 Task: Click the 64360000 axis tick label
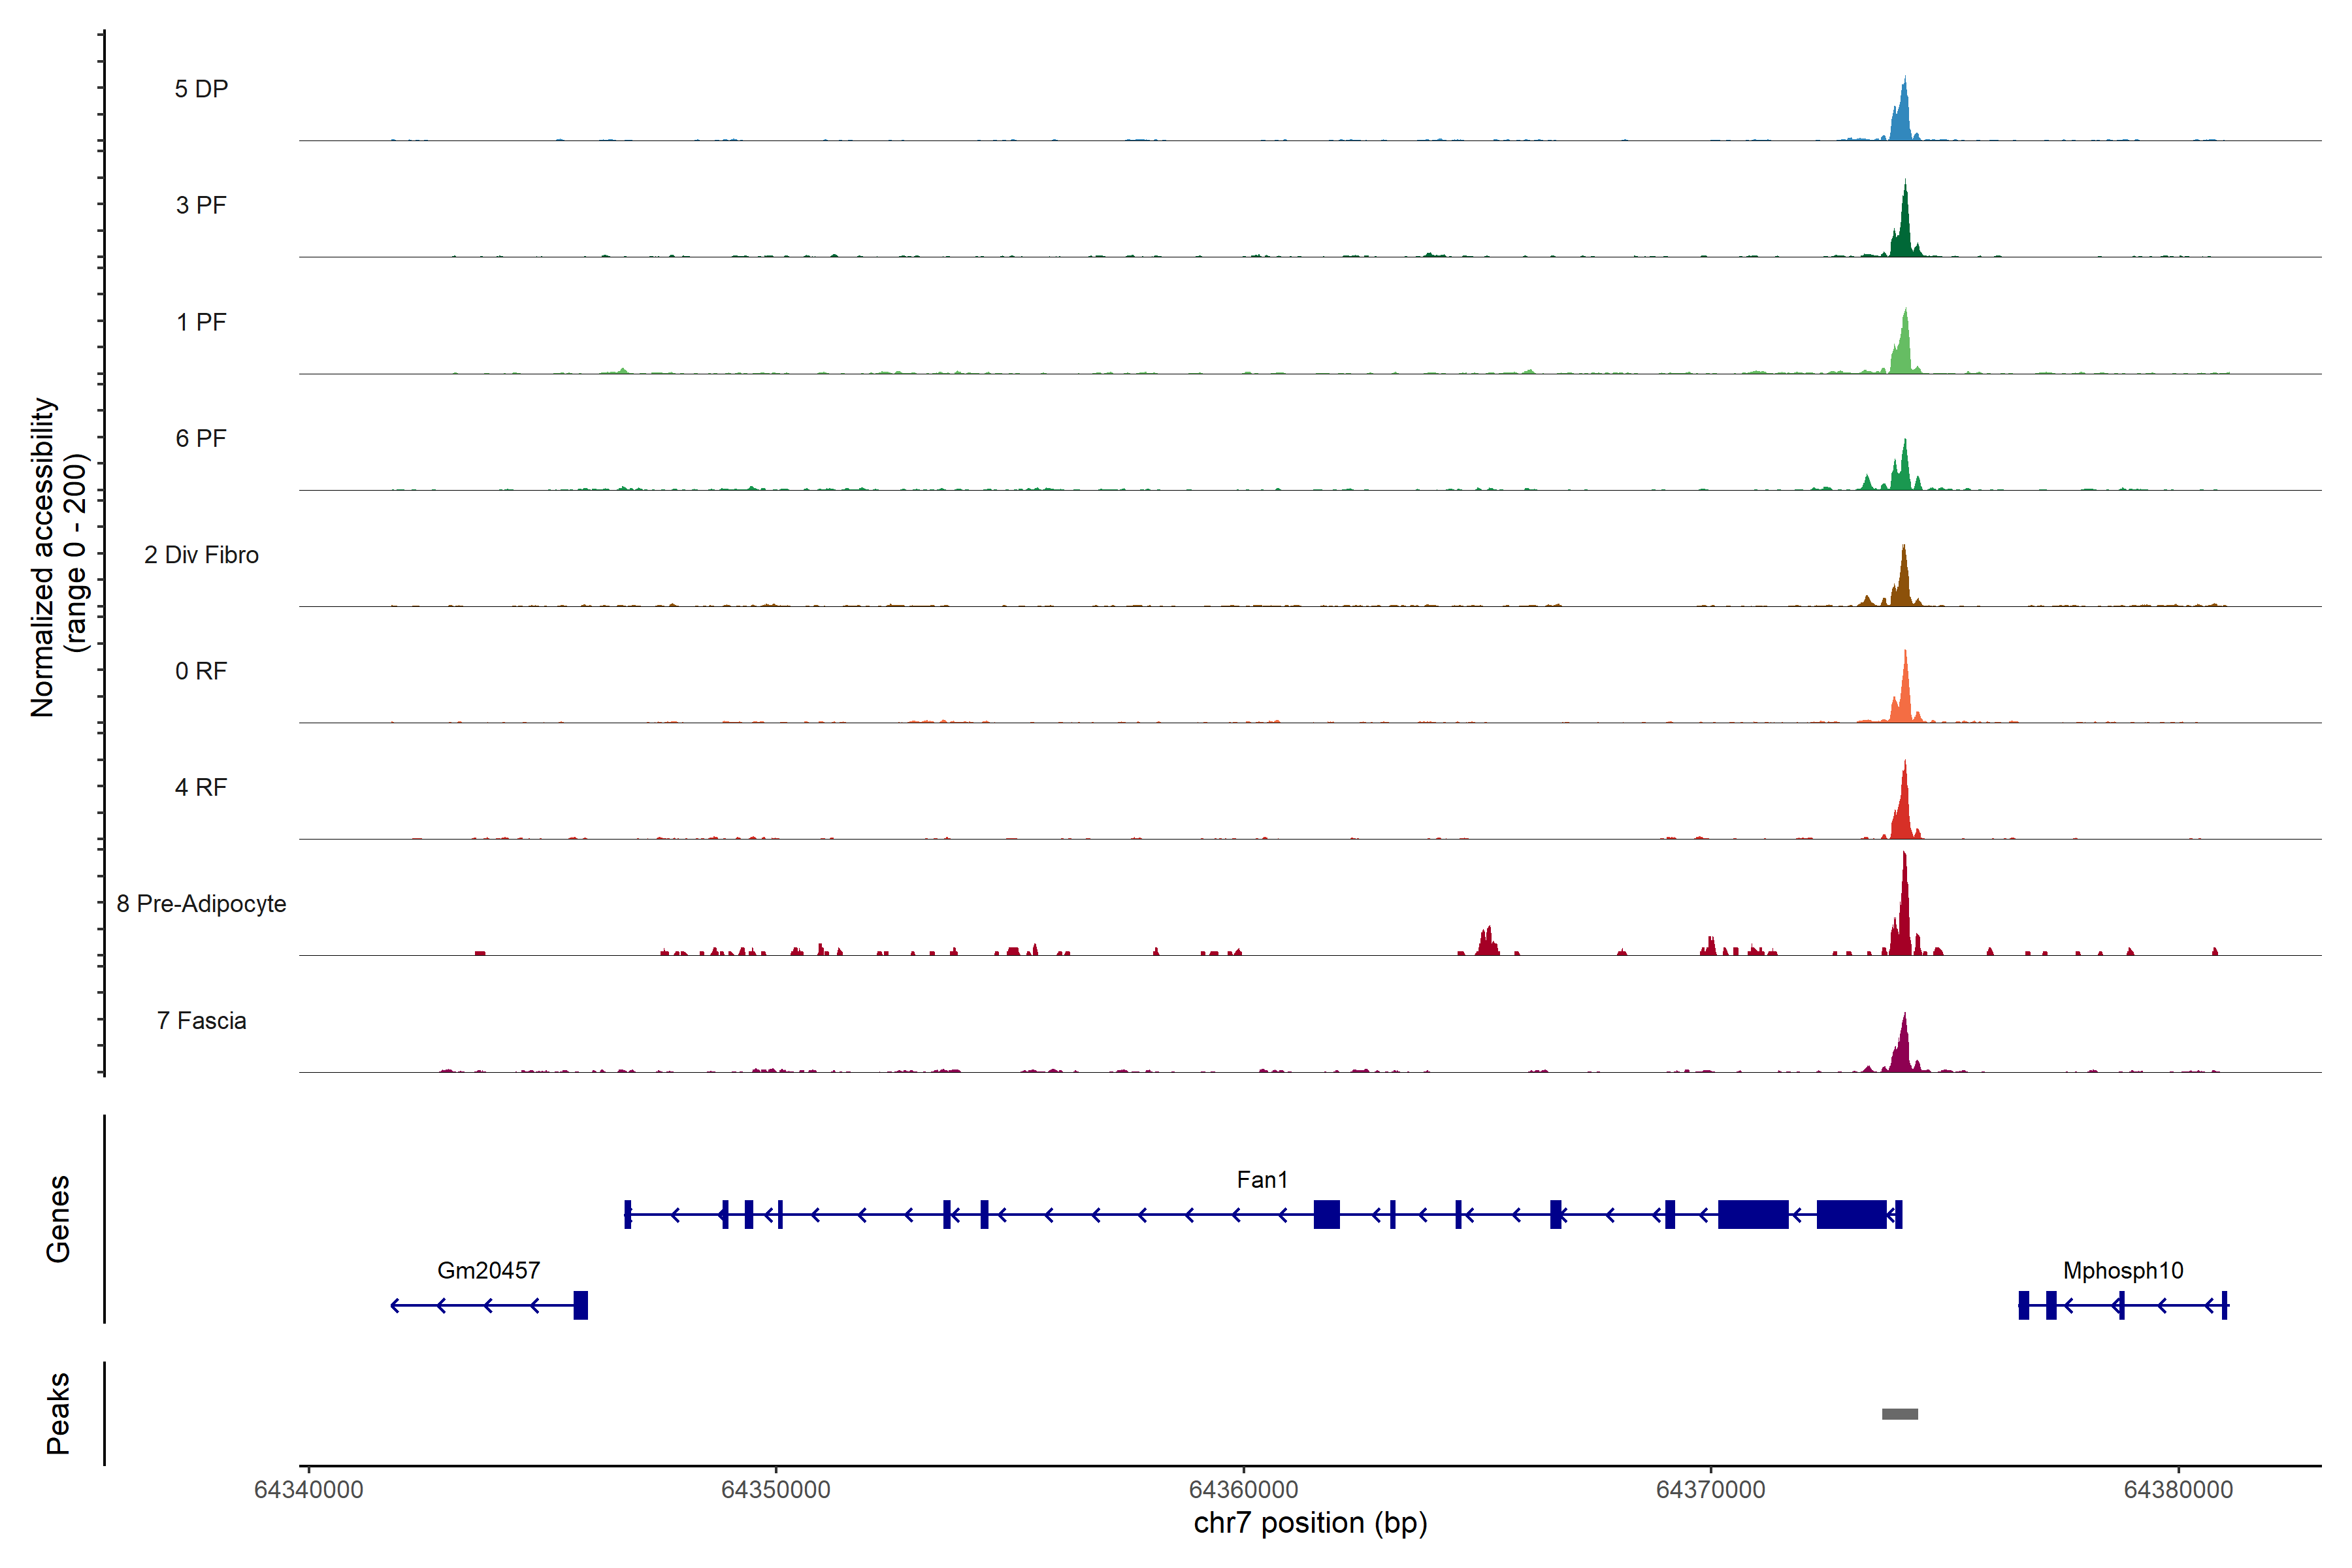1243,1489
